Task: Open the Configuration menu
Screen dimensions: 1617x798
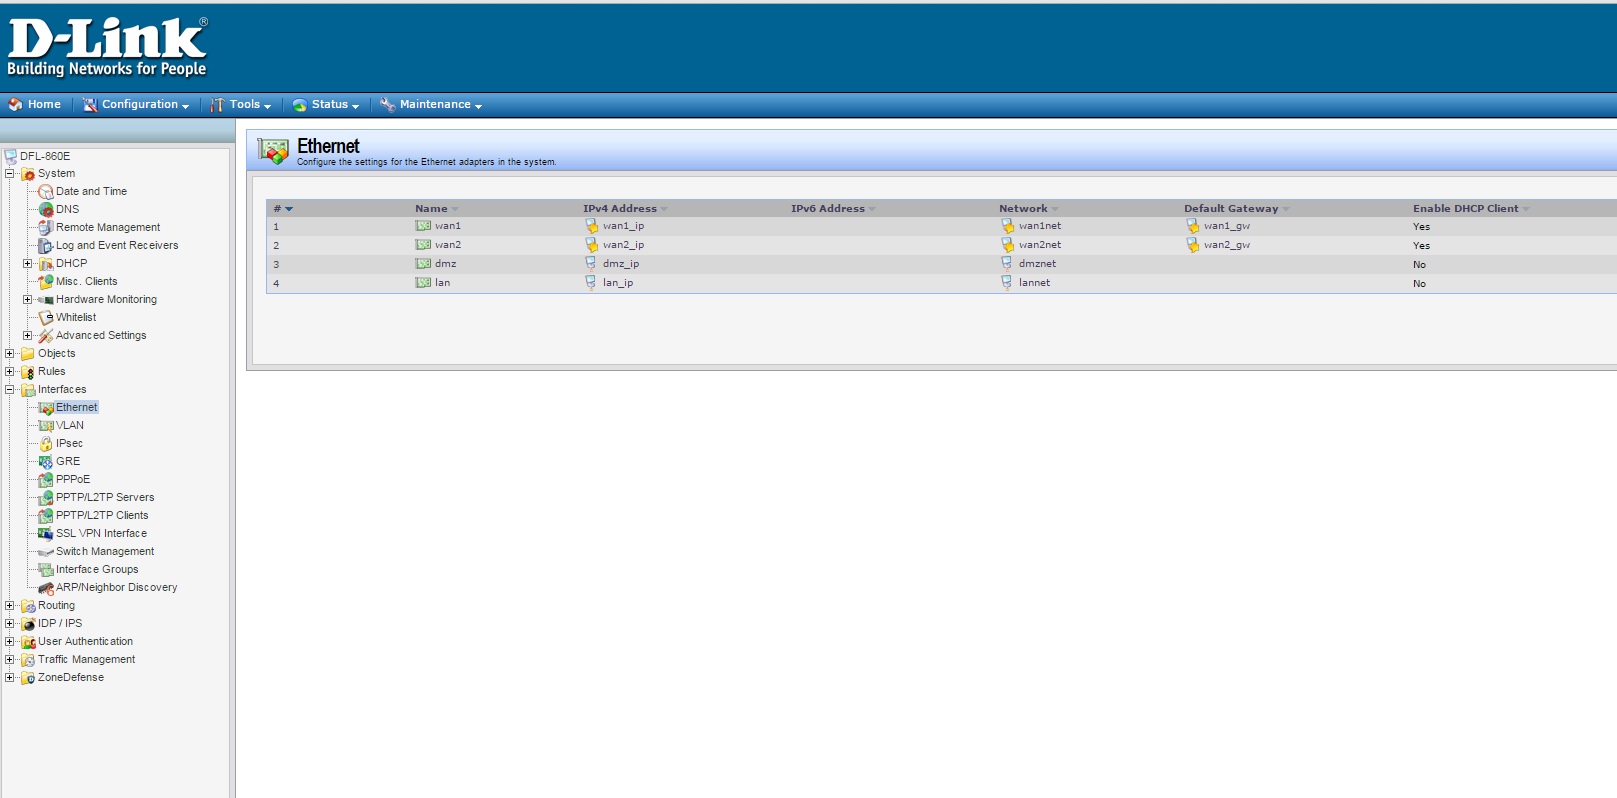Action: [x=136, y=104]
